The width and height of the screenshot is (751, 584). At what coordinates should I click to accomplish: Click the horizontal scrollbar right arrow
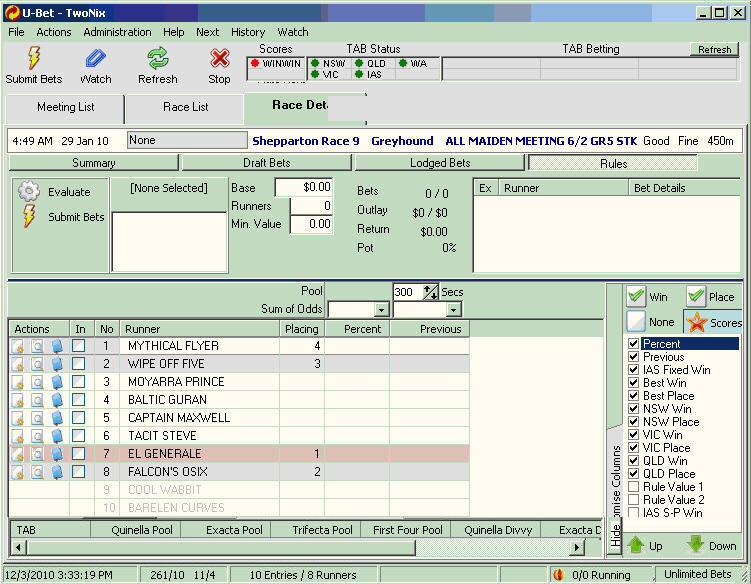(577, 547)
